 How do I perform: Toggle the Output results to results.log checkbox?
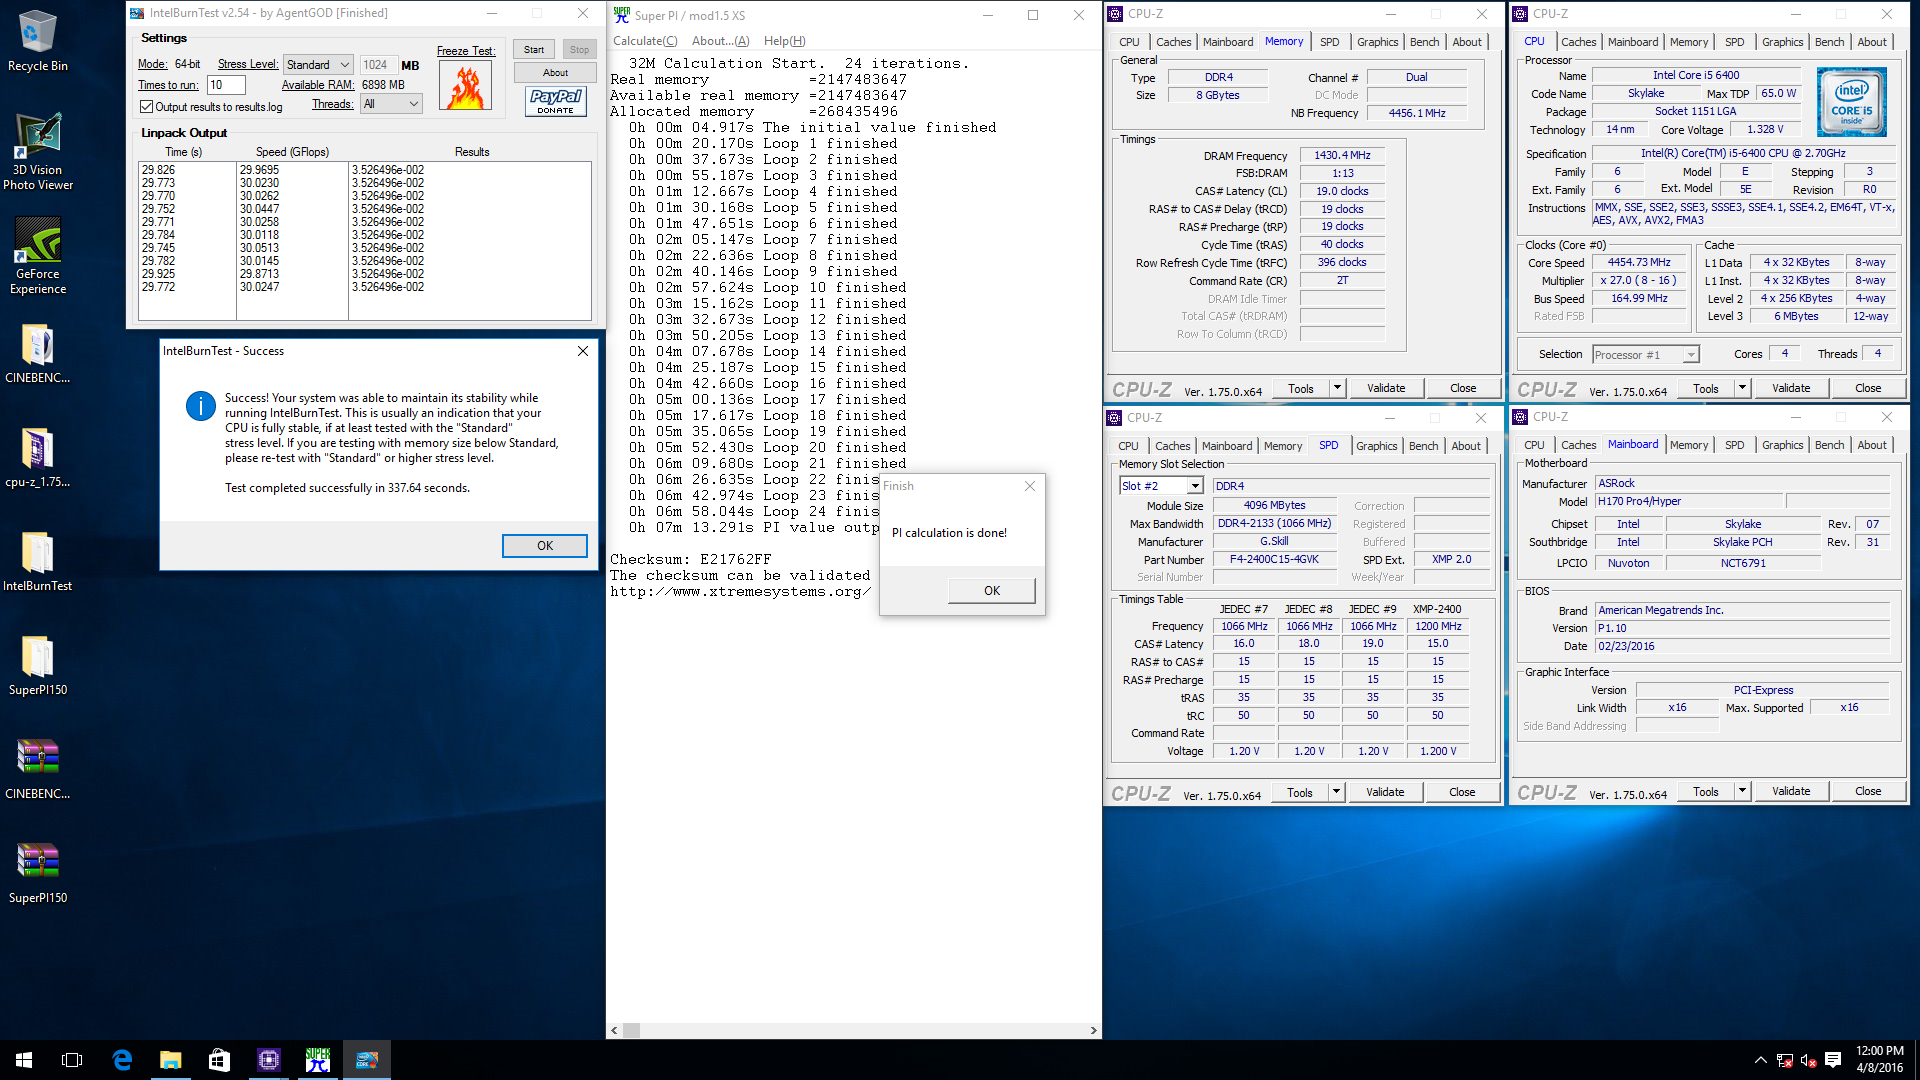[147, 107]
